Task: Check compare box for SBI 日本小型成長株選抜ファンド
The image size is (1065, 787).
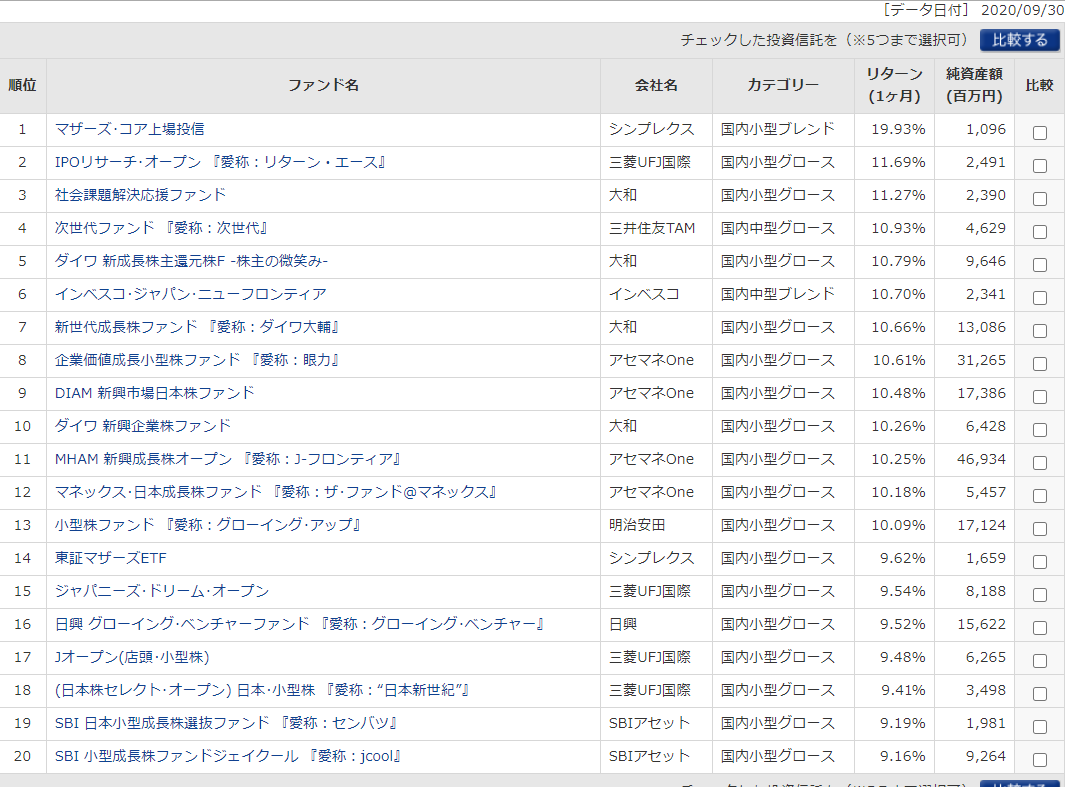Action: point(1039,727)
